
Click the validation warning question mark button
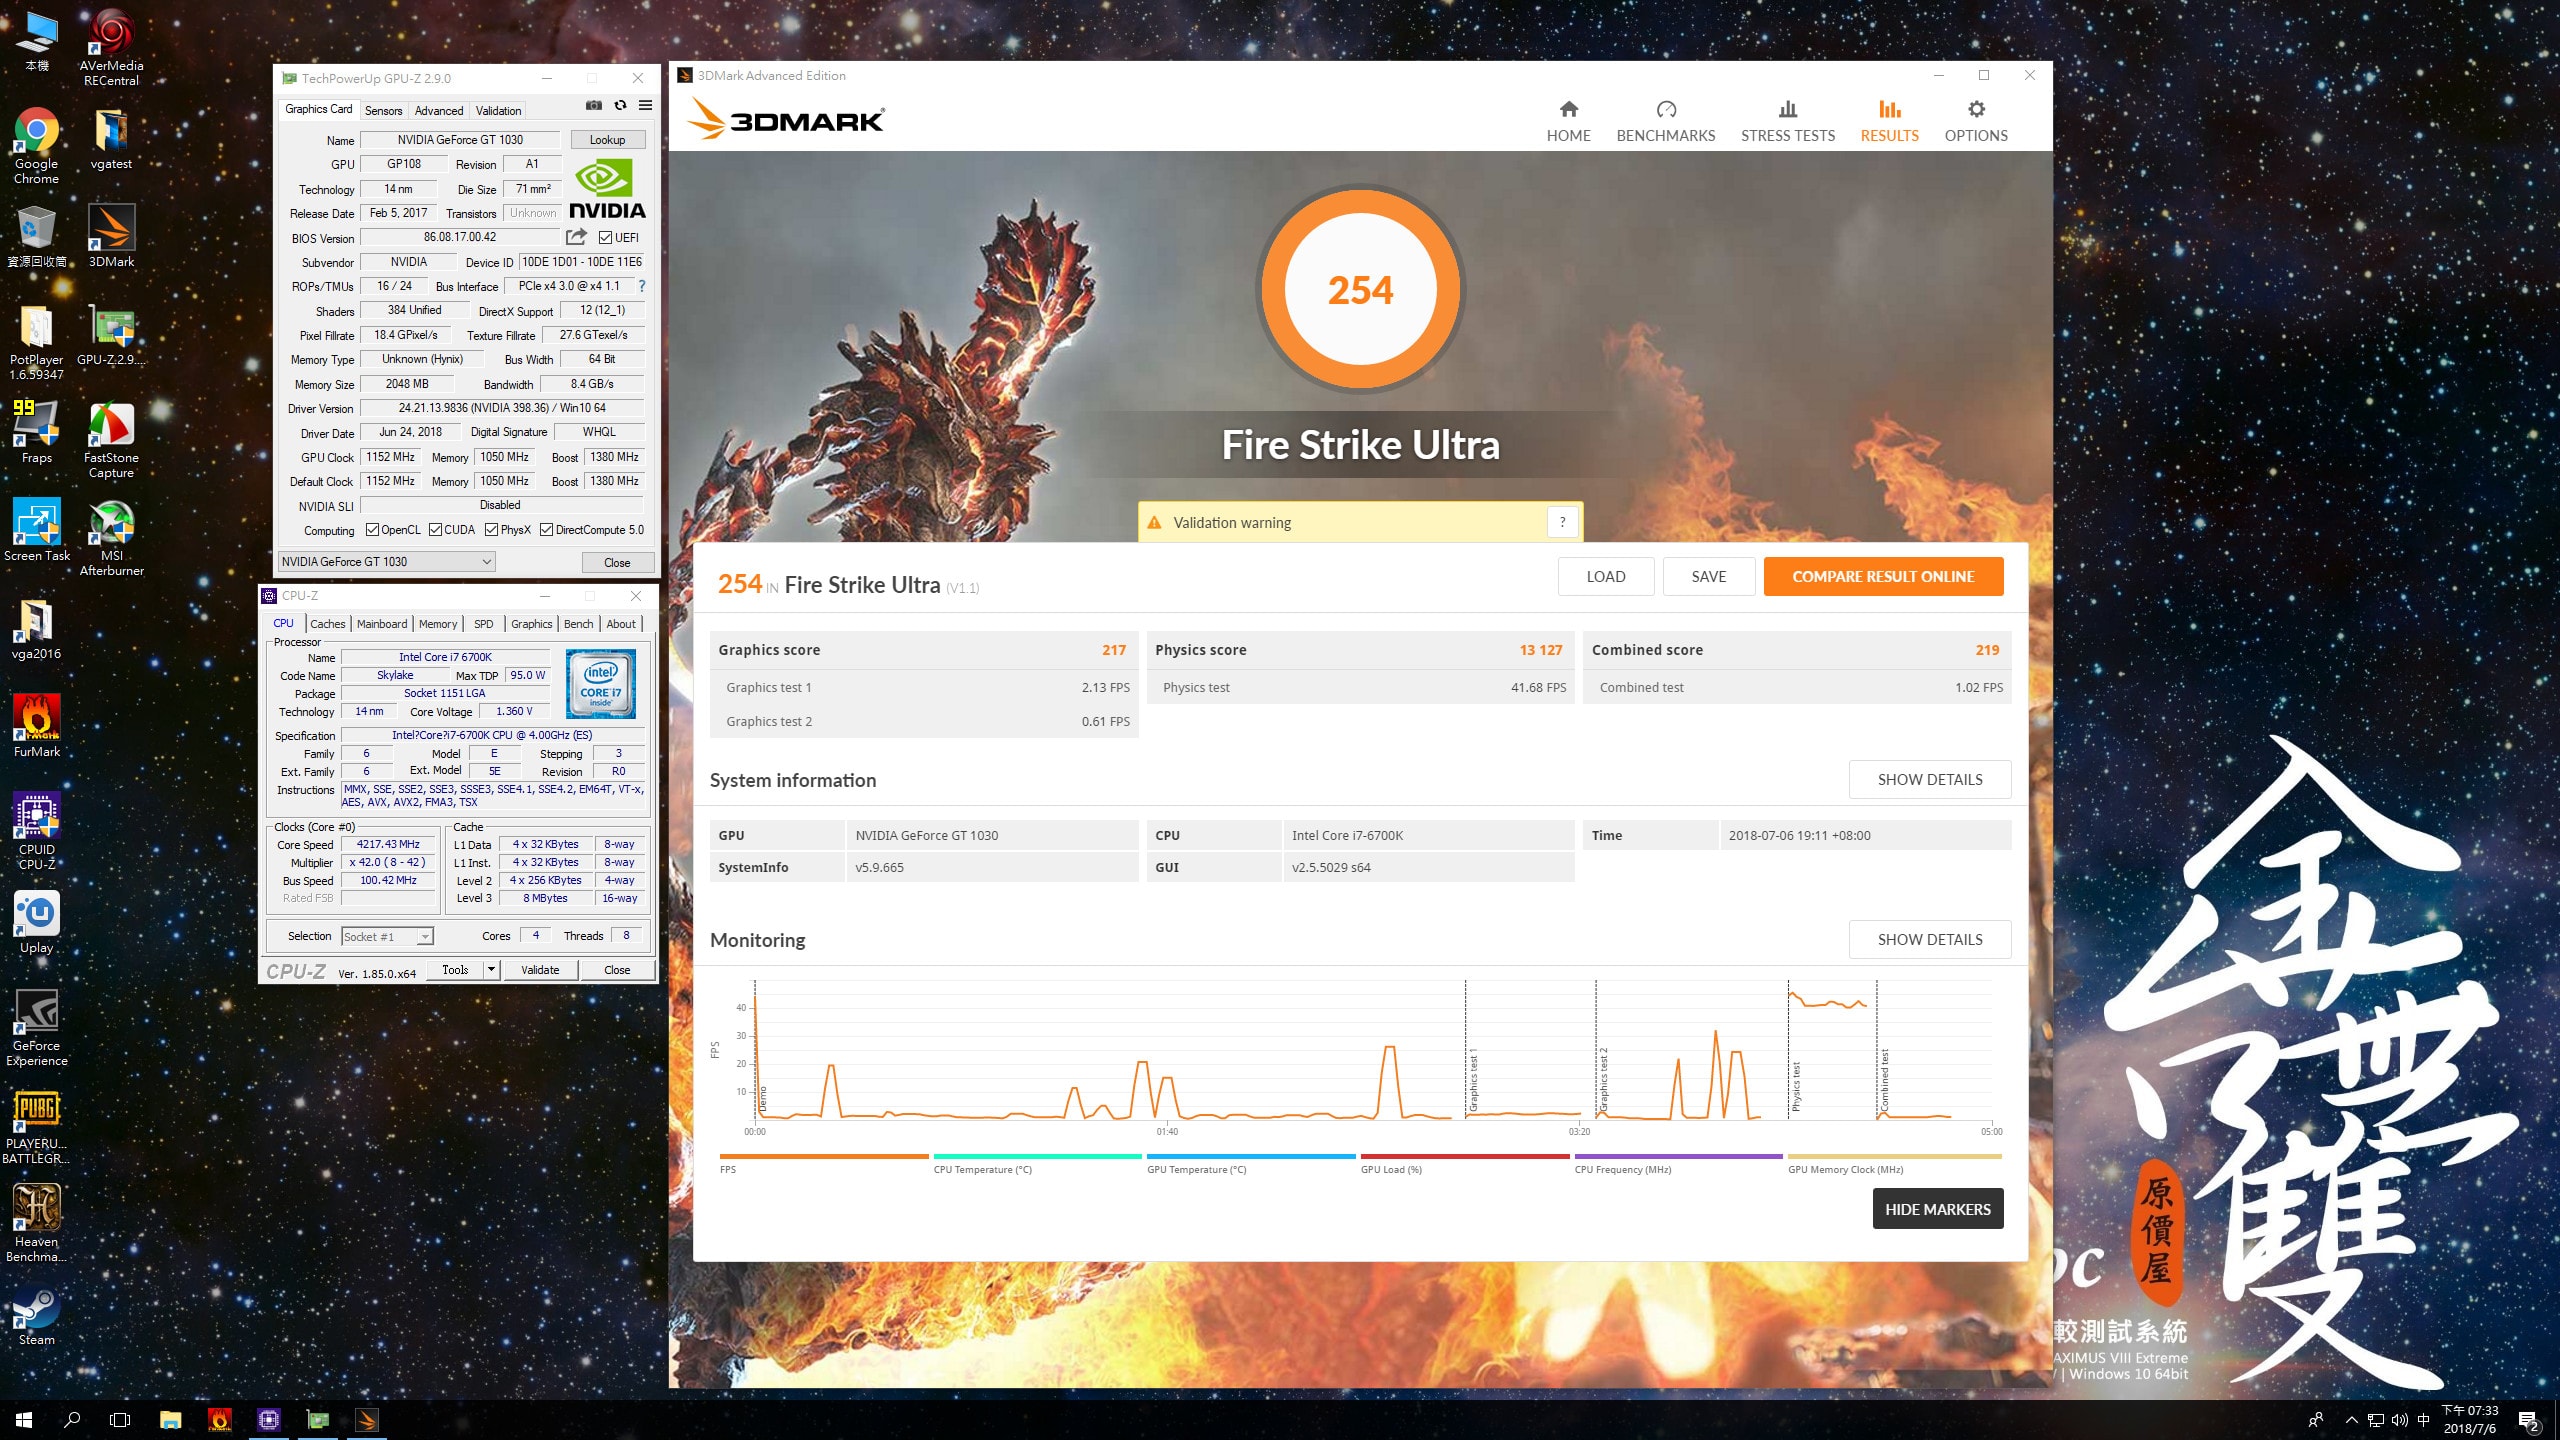point(1562,522)
